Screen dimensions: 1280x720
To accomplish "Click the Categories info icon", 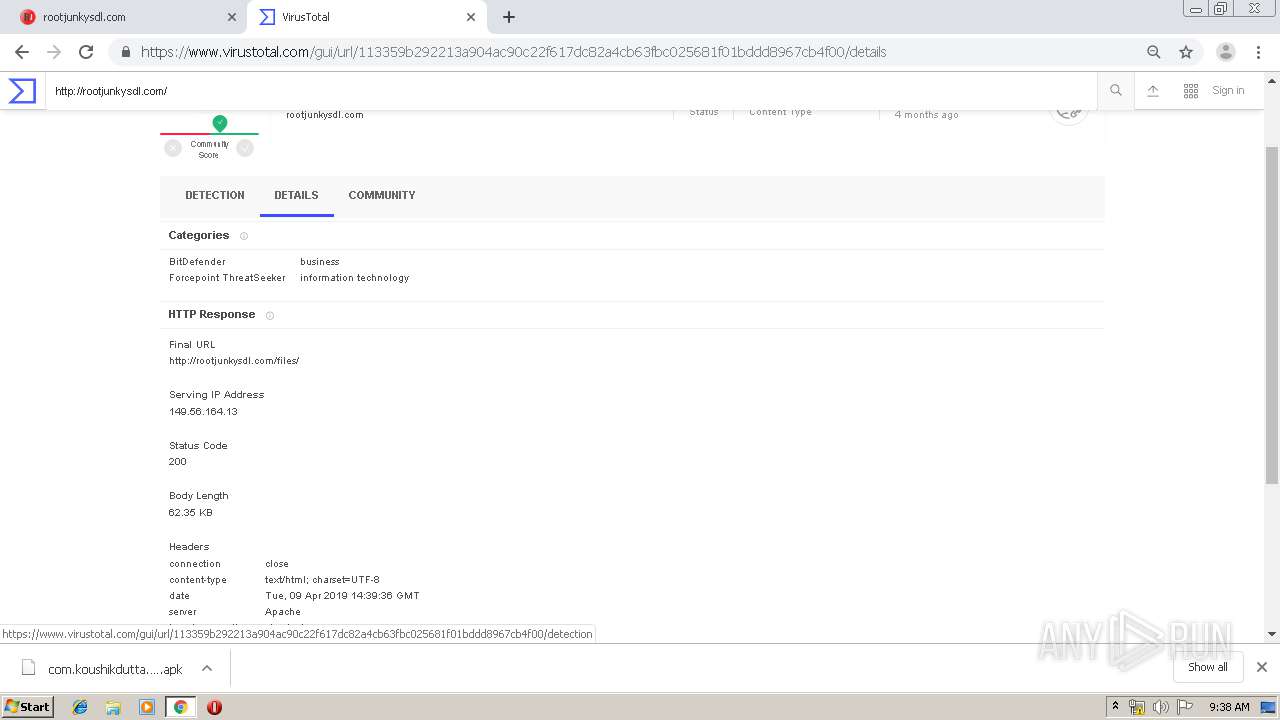I will pos(244,236).
